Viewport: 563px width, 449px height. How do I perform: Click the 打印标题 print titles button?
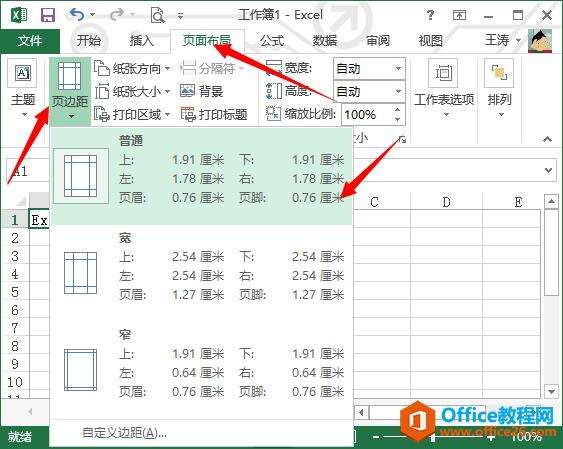point(214,114)
